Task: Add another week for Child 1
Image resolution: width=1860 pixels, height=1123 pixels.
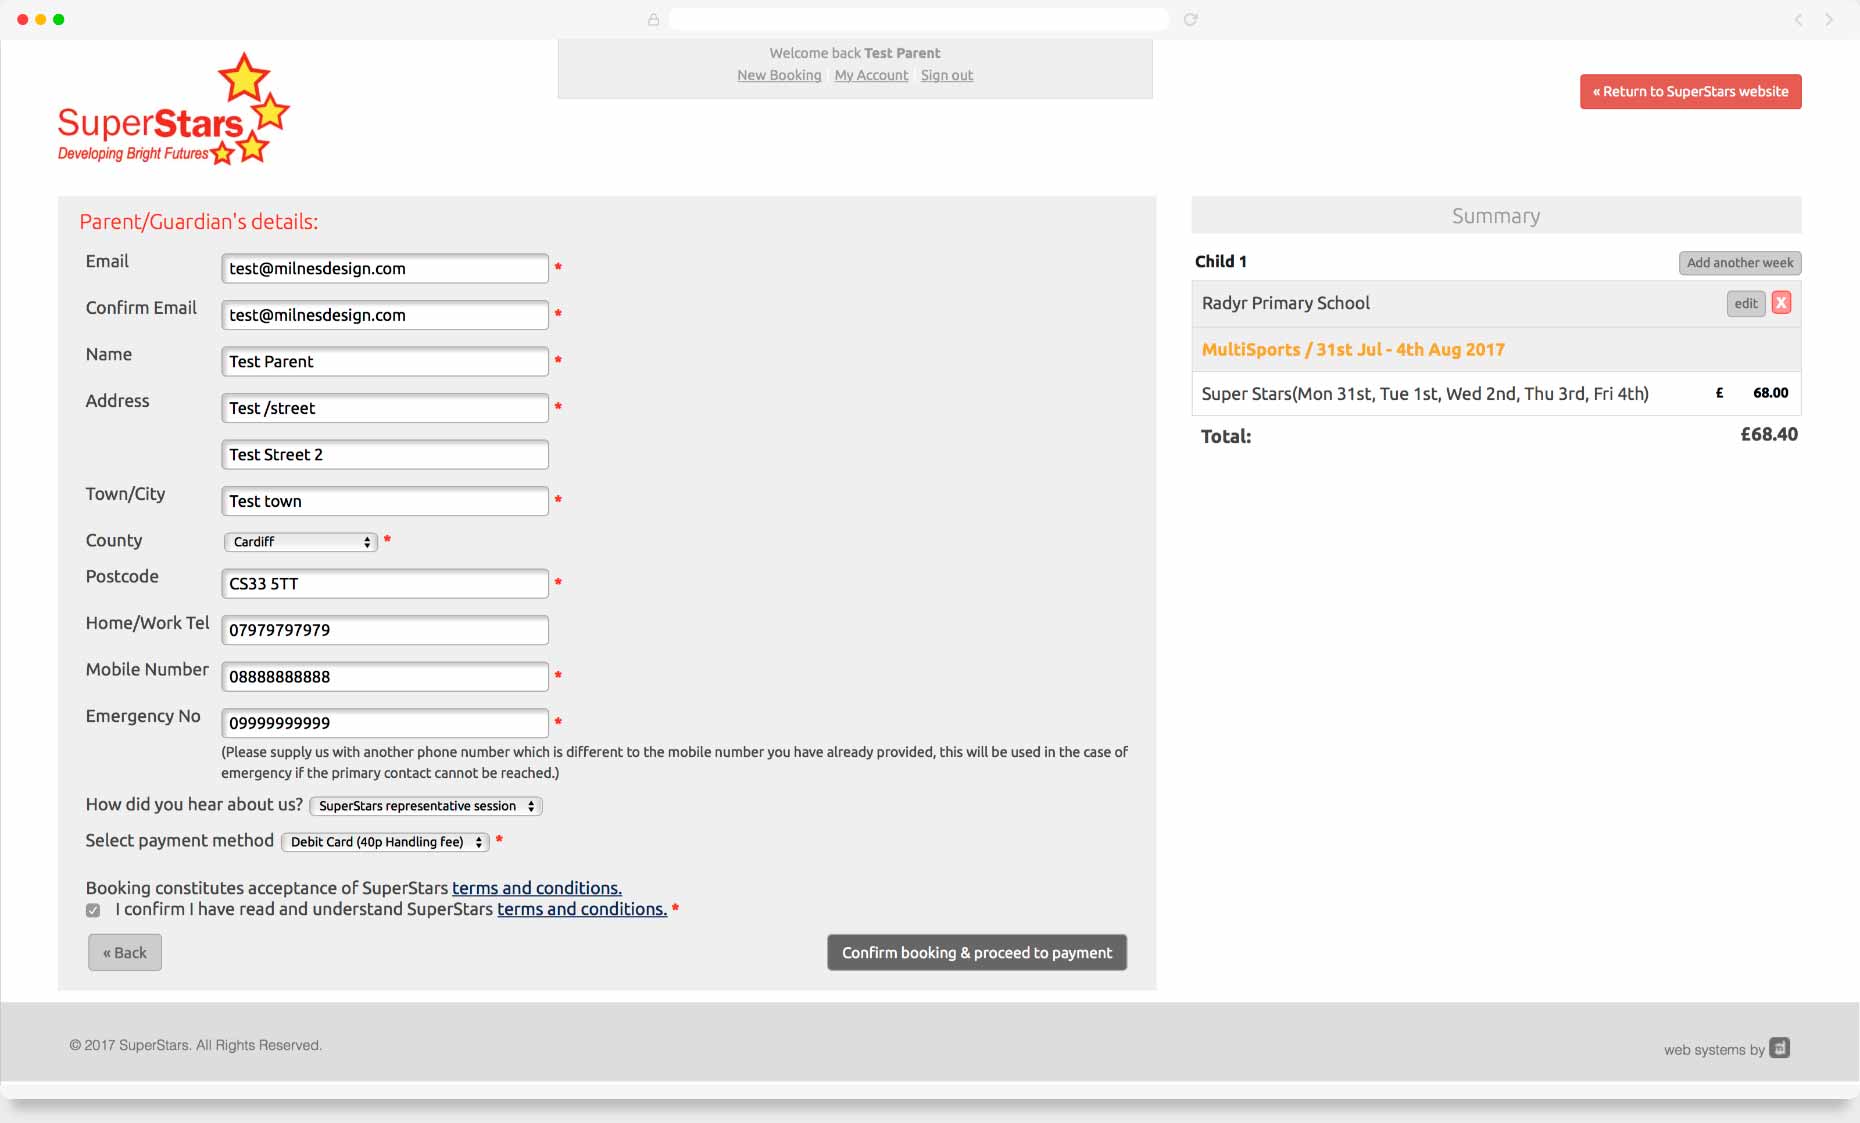Action: point(1740,263)
